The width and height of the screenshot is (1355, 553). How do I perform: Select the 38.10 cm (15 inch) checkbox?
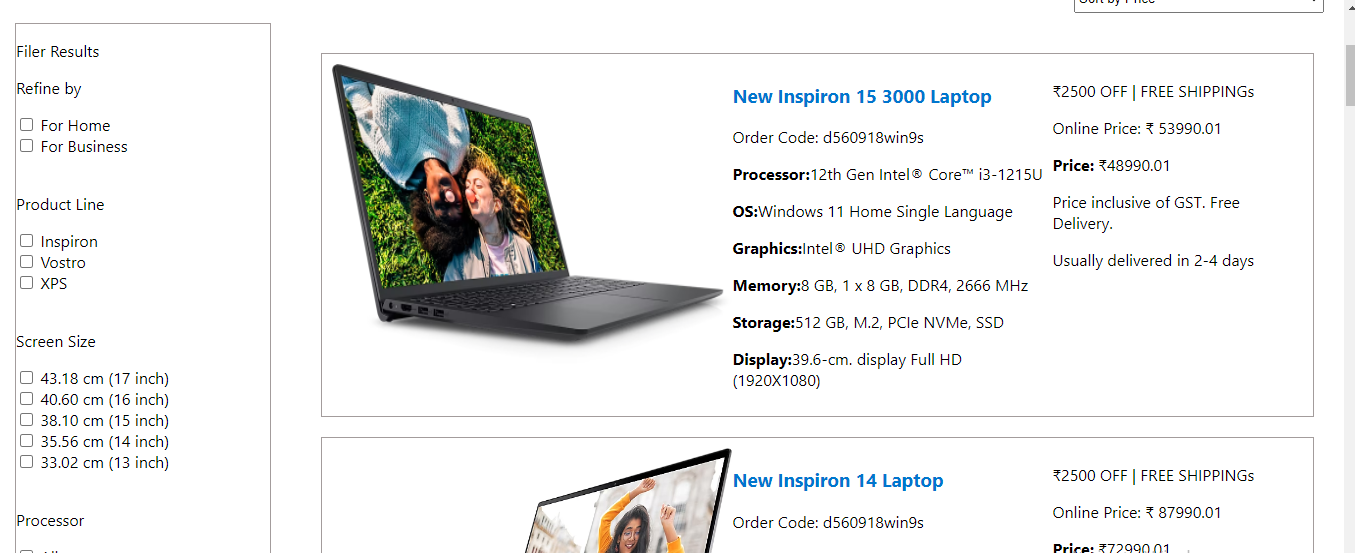[27, 420]
